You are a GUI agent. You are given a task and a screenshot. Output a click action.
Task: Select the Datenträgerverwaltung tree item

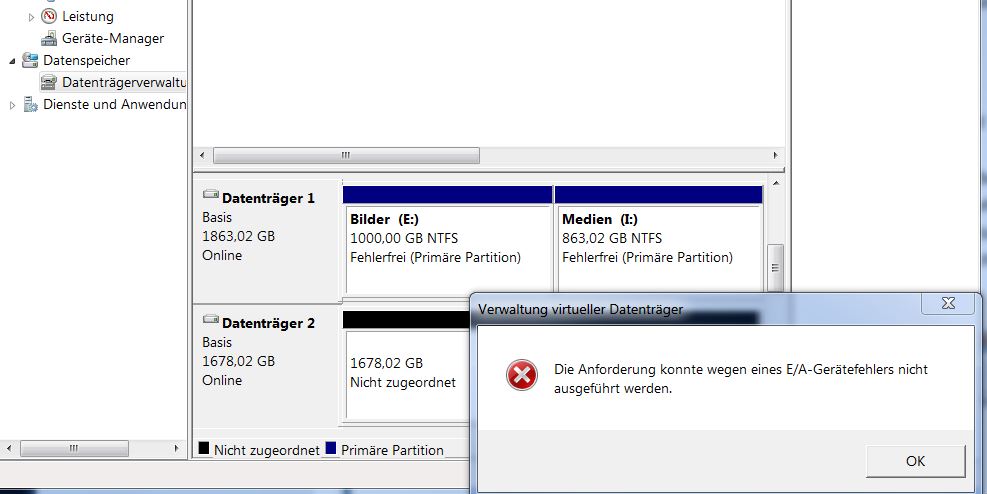pyautogui.click(x=124, y=82)
